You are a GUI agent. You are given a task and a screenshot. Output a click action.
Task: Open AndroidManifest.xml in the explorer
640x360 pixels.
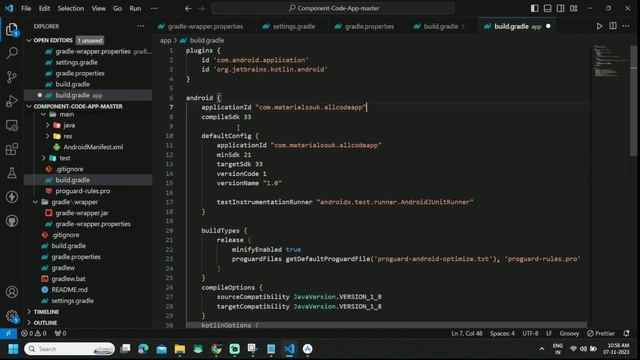pos(93,147)
